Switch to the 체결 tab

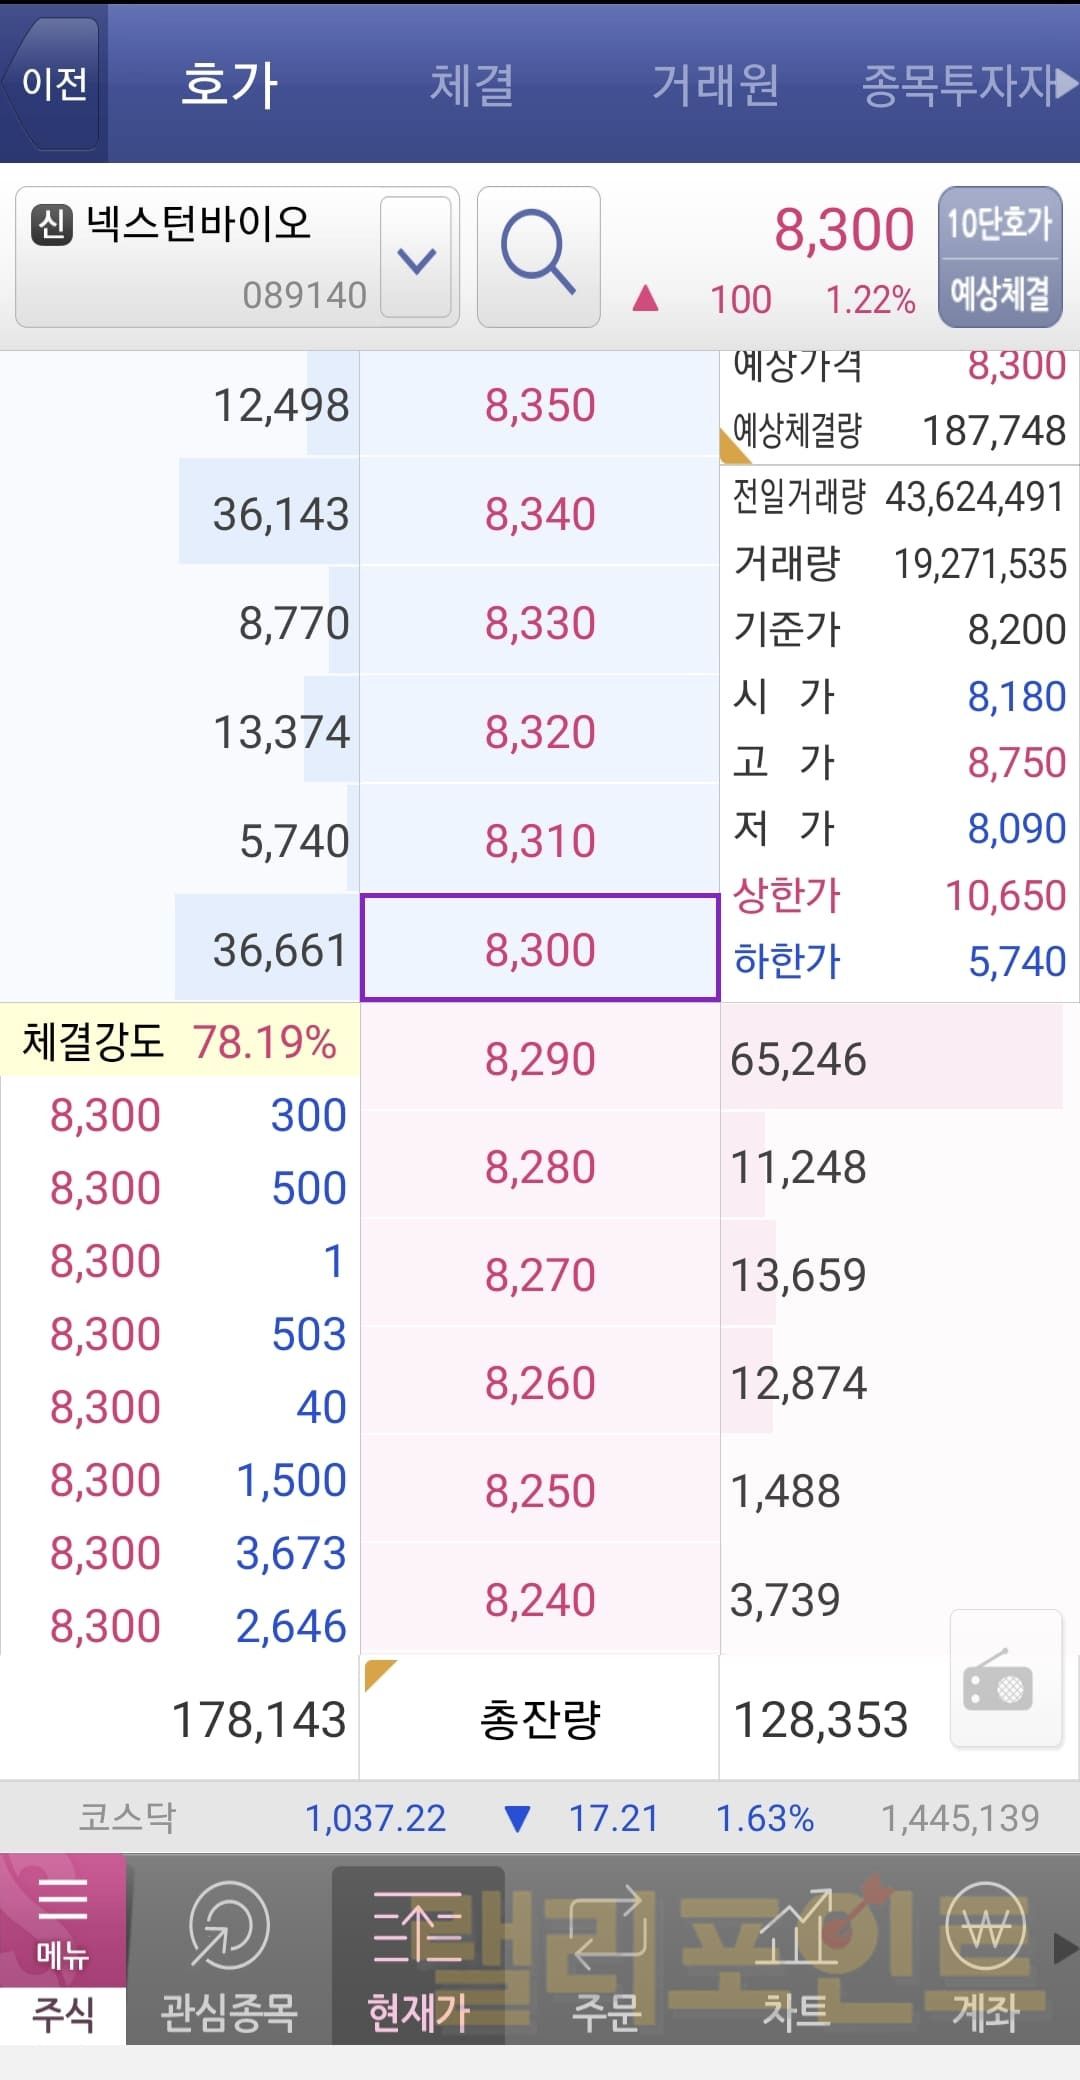click(471, 84)
